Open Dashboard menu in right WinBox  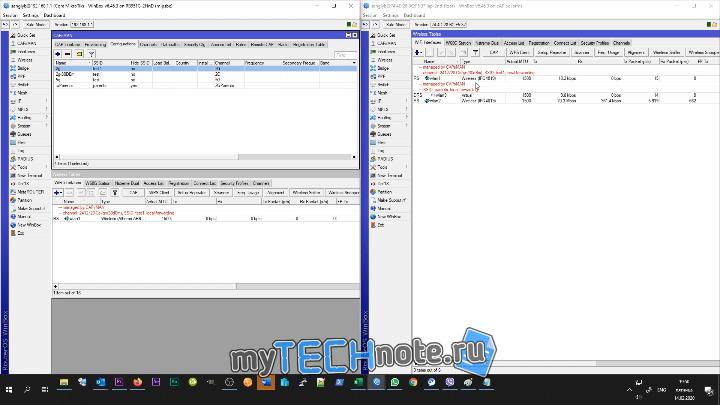414,15
